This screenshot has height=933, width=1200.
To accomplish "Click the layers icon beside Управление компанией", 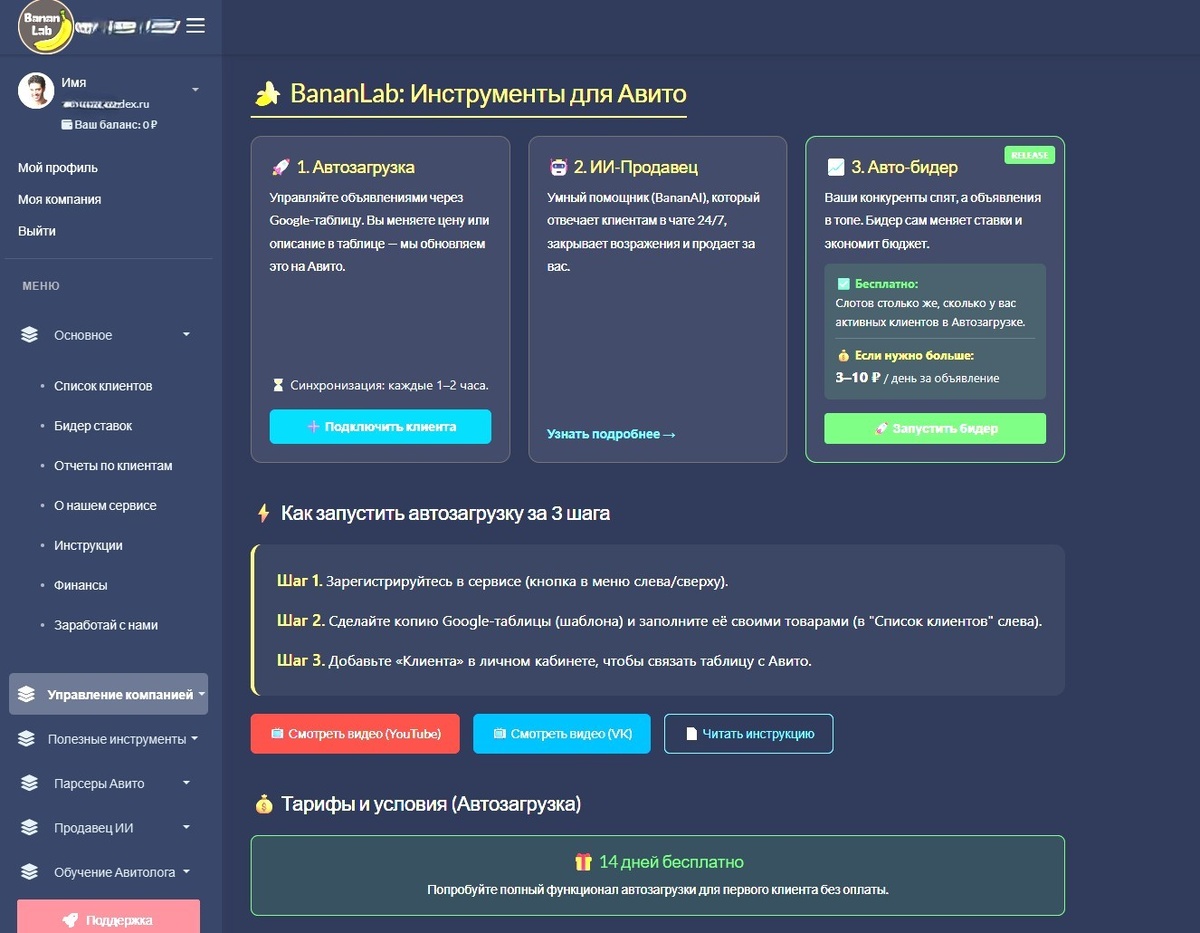I will click(27, 694).
